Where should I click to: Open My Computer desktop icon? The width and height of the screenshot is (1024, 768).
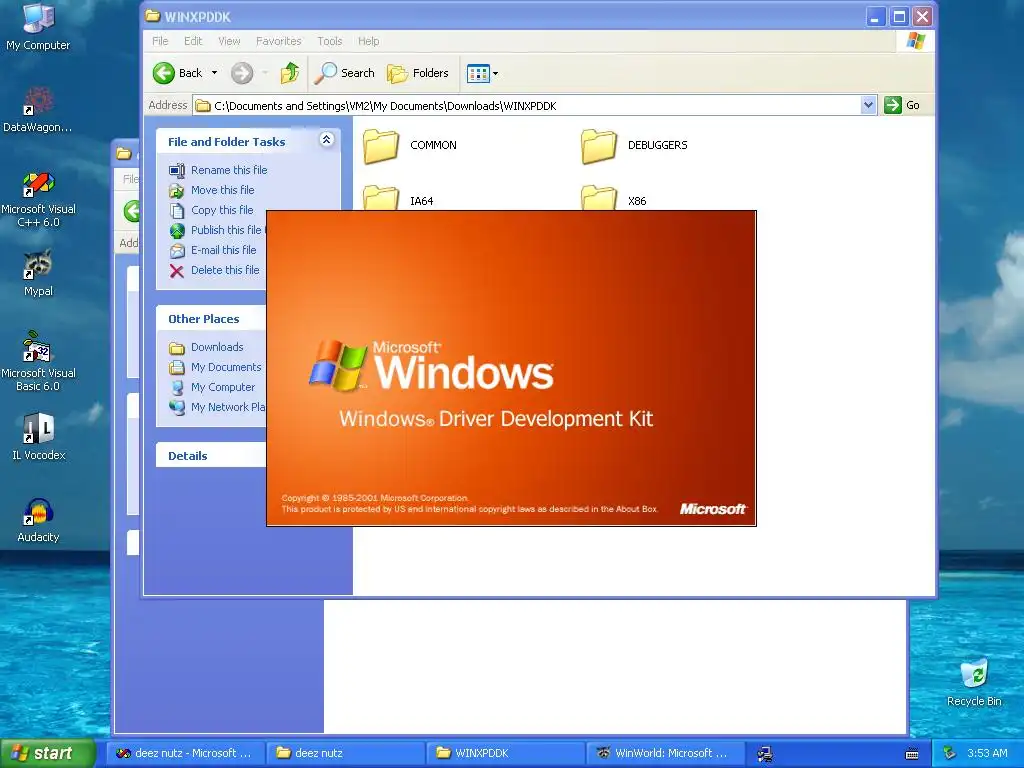tap(38, 26)
